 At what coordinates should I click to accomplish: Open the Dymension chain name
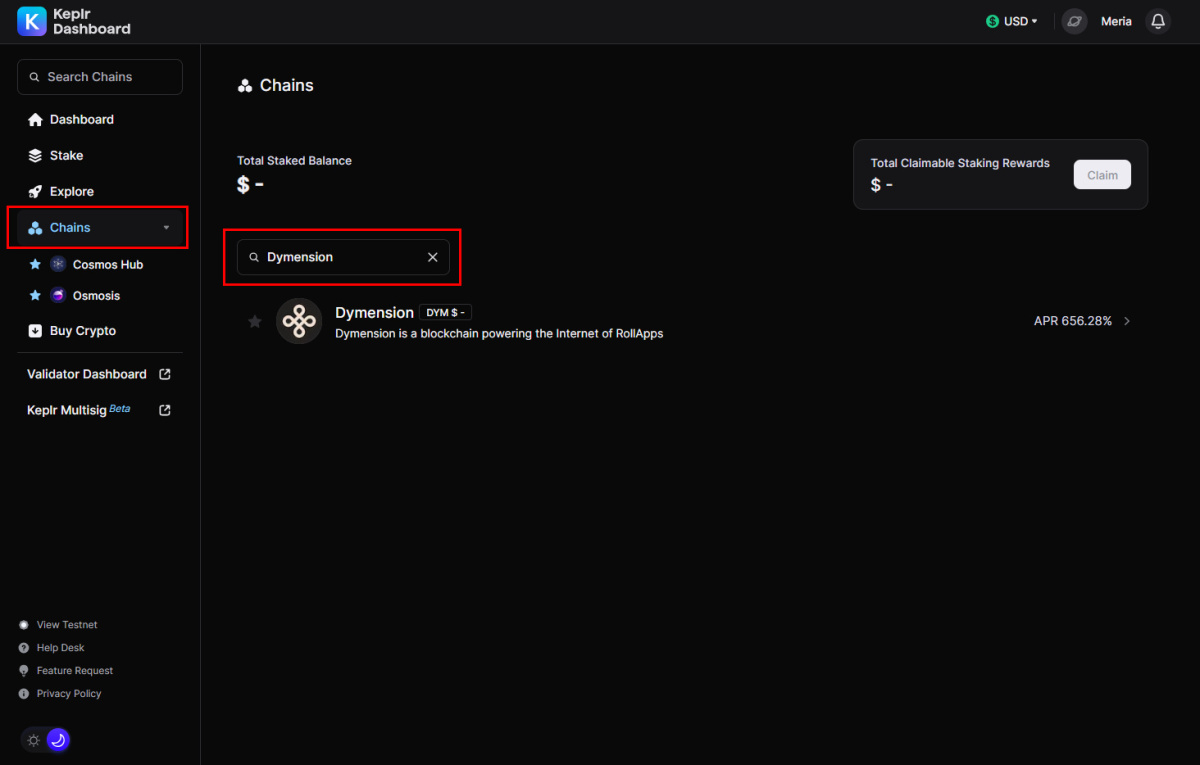[374, 313]
